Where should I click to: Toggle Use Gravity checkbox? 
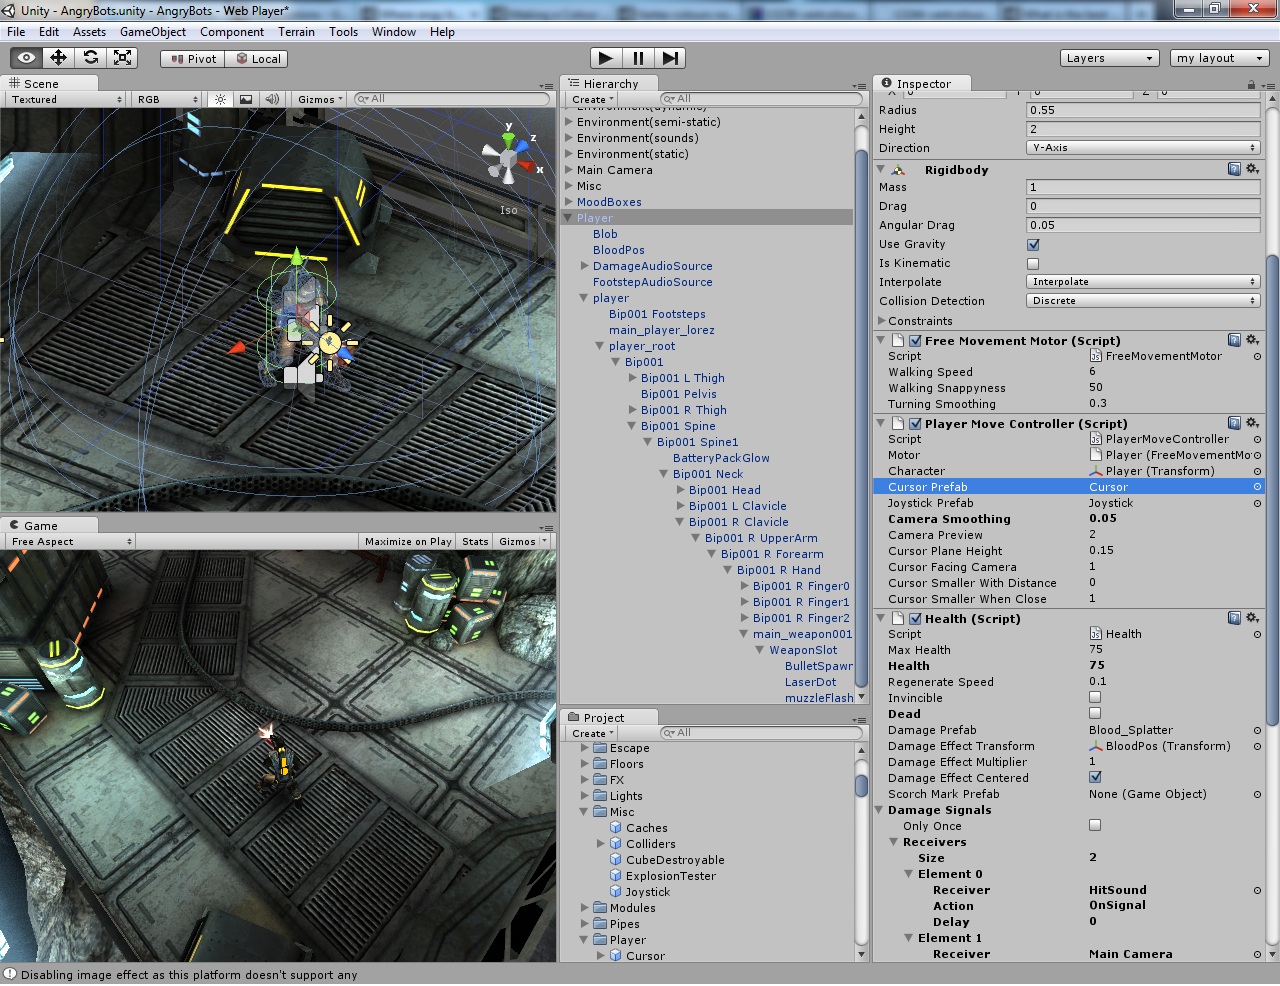click(x=1033, y=245)
